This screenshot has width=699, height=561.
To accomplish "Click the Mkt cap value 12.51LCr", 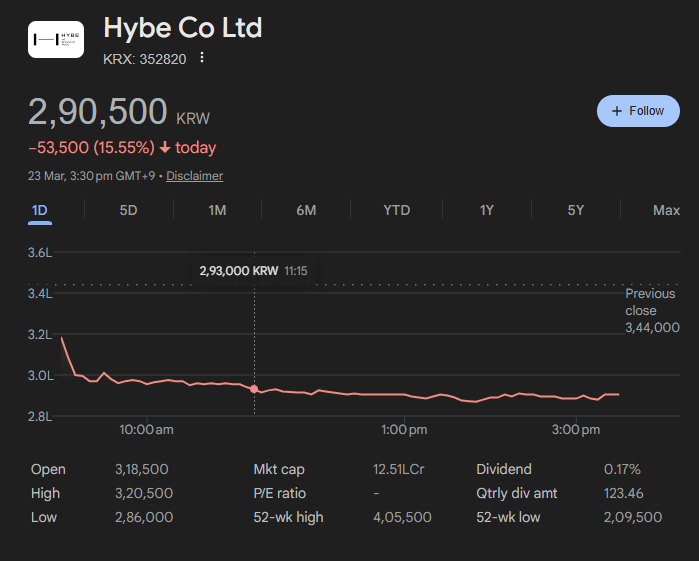I will tap(399, 469).
